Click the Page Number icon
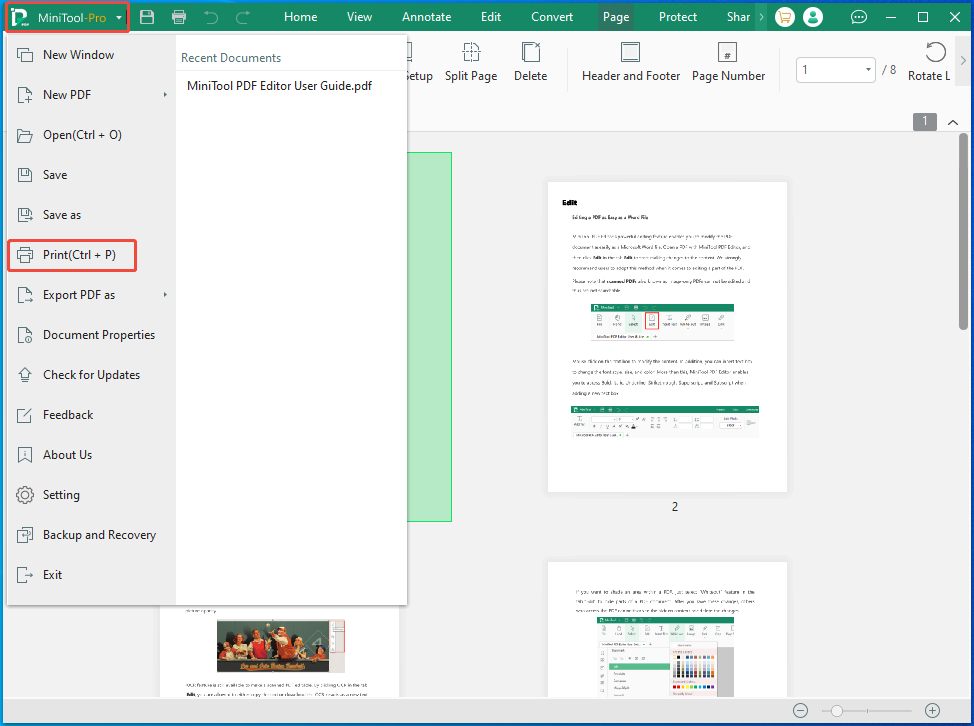The image size is (974, 726). click(727, 53)
